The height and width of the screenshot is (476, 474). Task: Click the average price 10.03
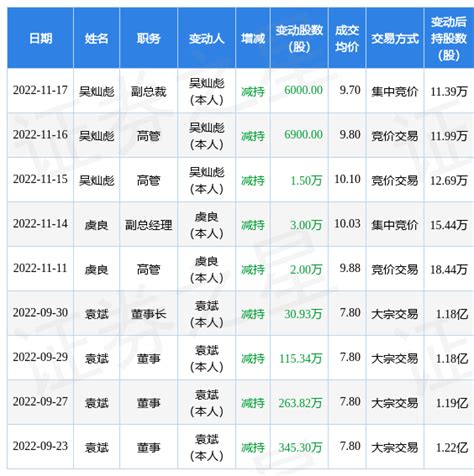(347, 224)
